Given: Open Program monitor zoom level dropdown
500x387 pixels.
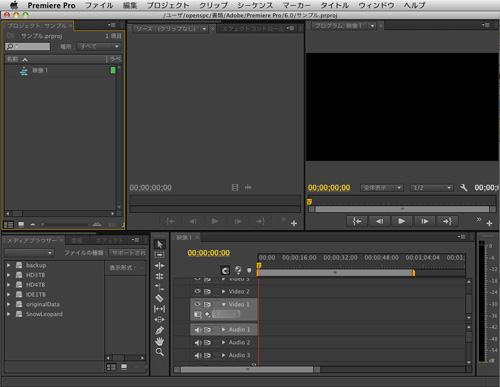Looking at the screenshot, I should pyautogui.click(x=382, y=188).
